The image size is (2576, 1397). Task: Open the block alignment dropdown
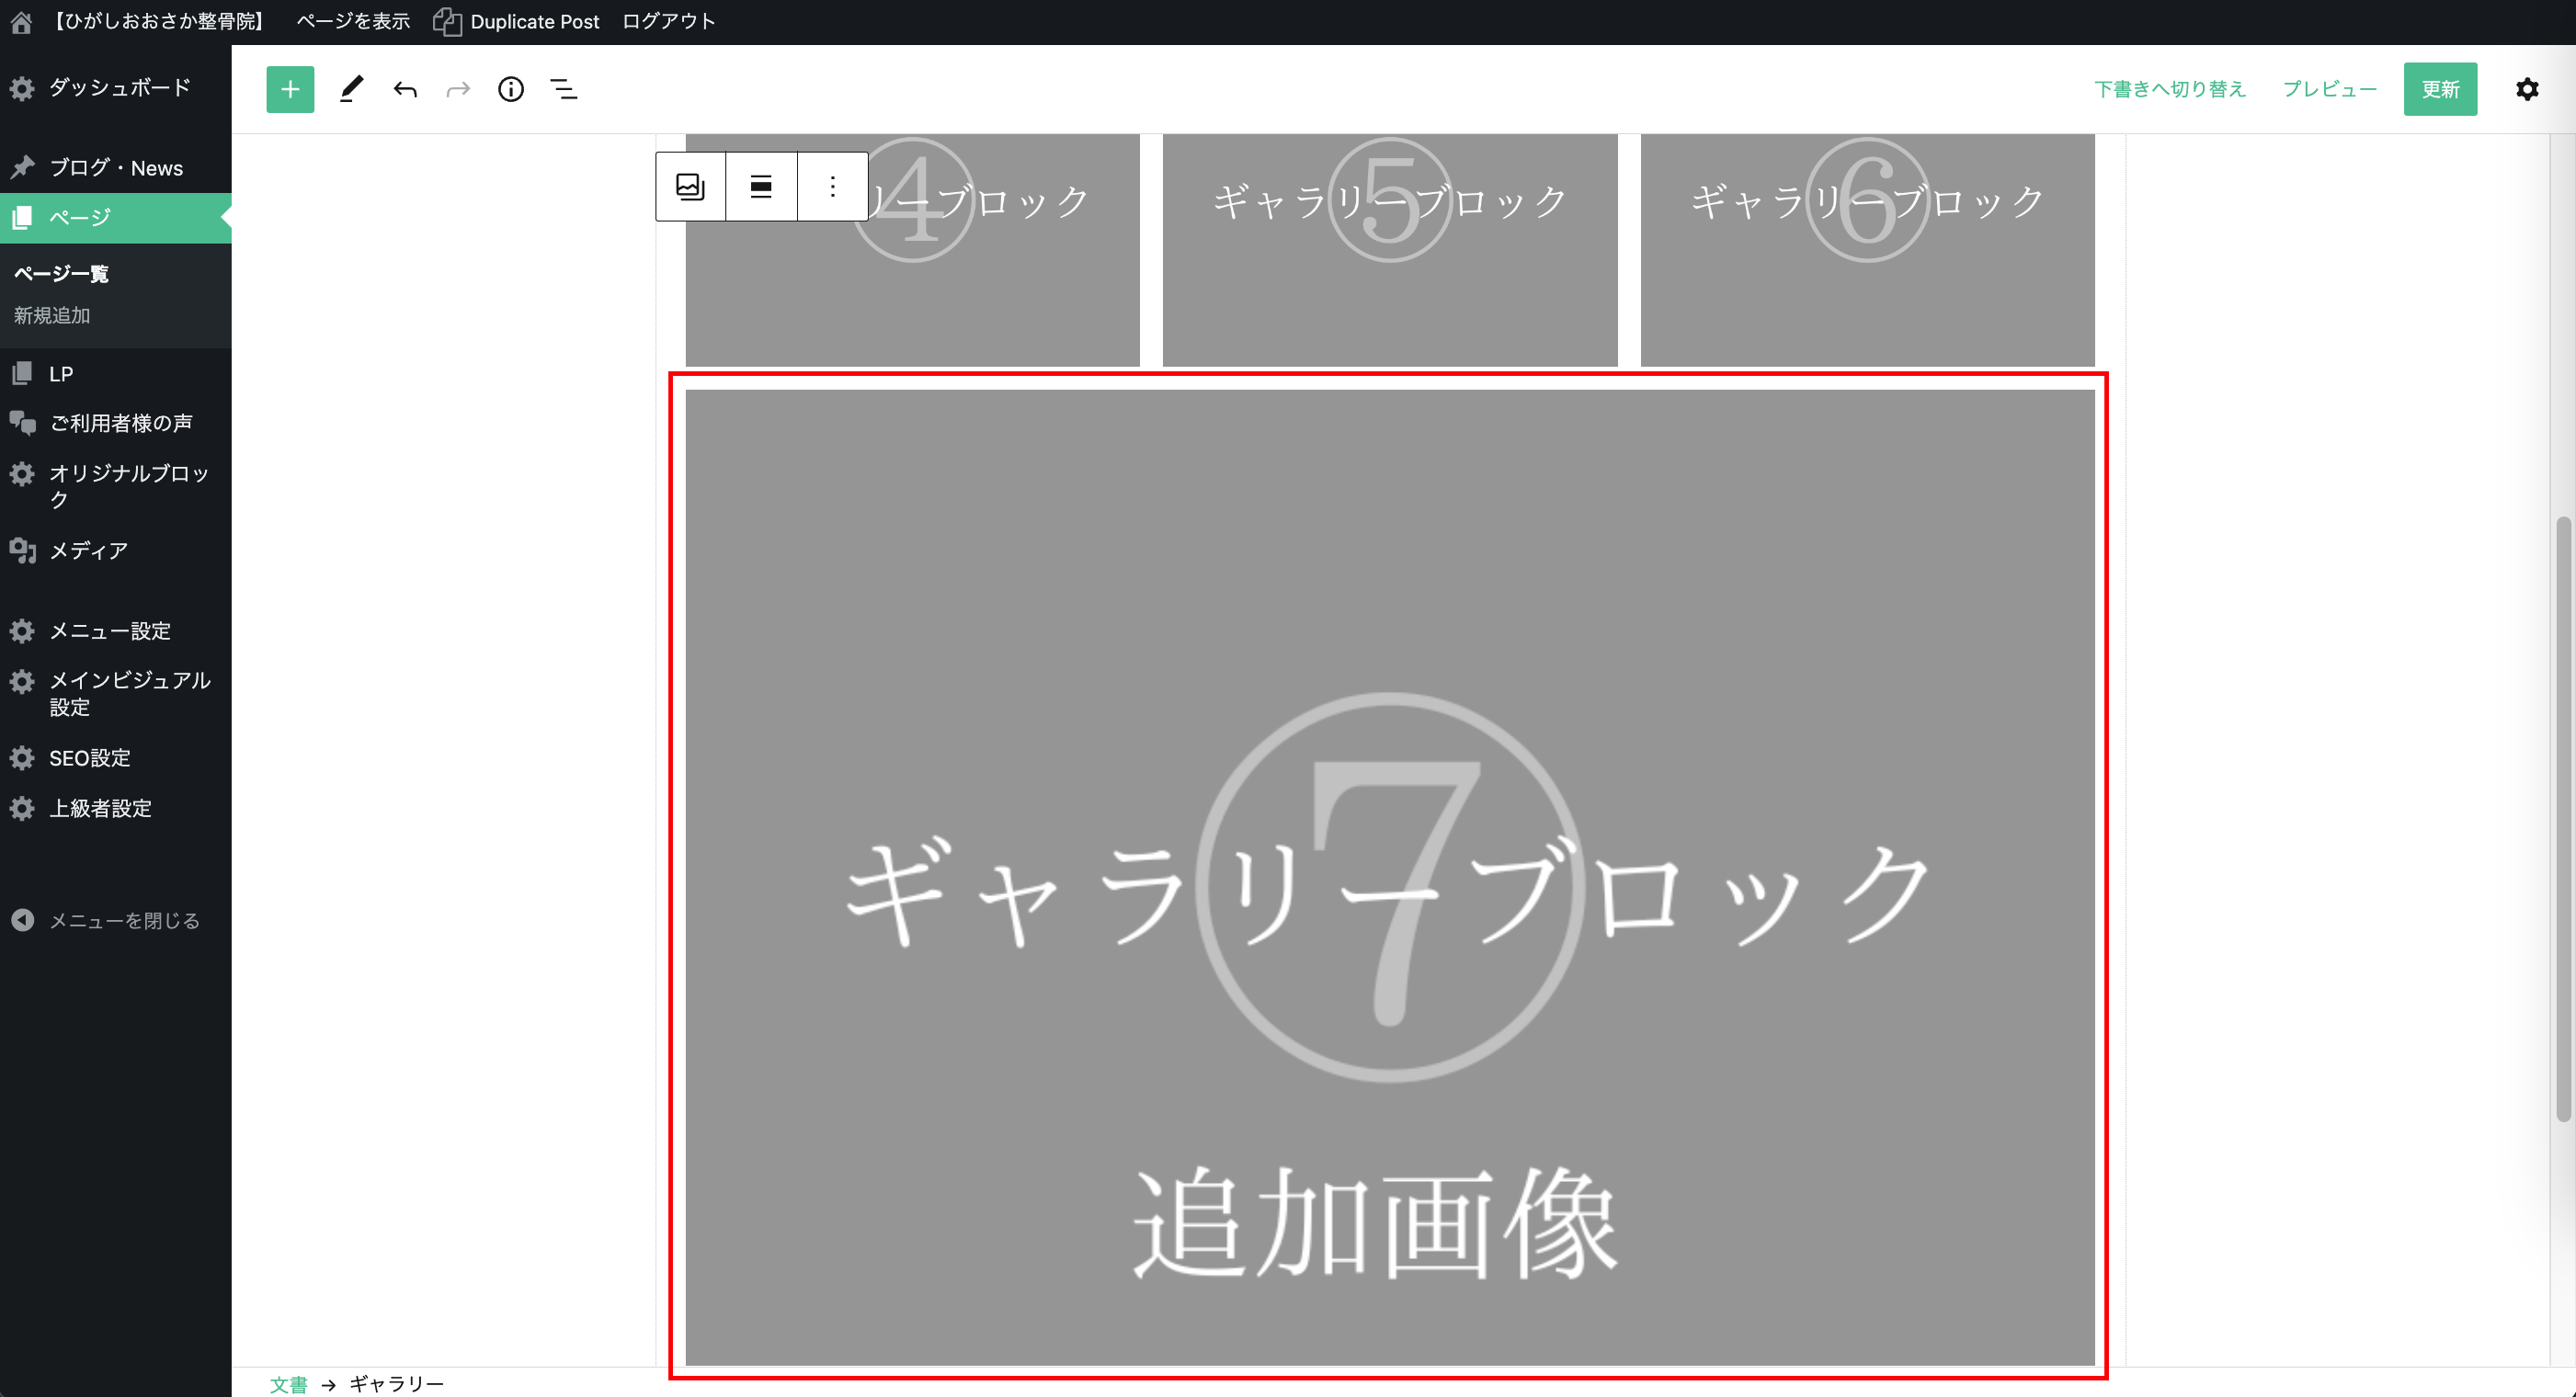tap(761, 187)
